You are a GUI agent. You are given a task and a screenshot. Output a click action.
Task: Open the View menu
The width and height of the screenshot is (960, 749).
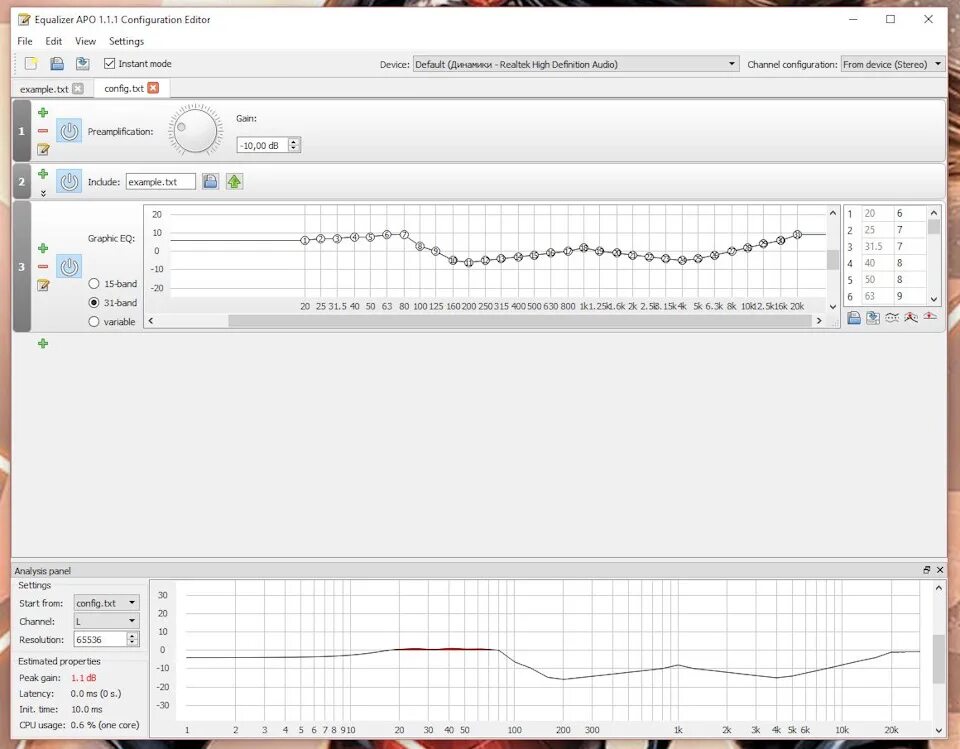pyautogui.click(x=85, y=41)
